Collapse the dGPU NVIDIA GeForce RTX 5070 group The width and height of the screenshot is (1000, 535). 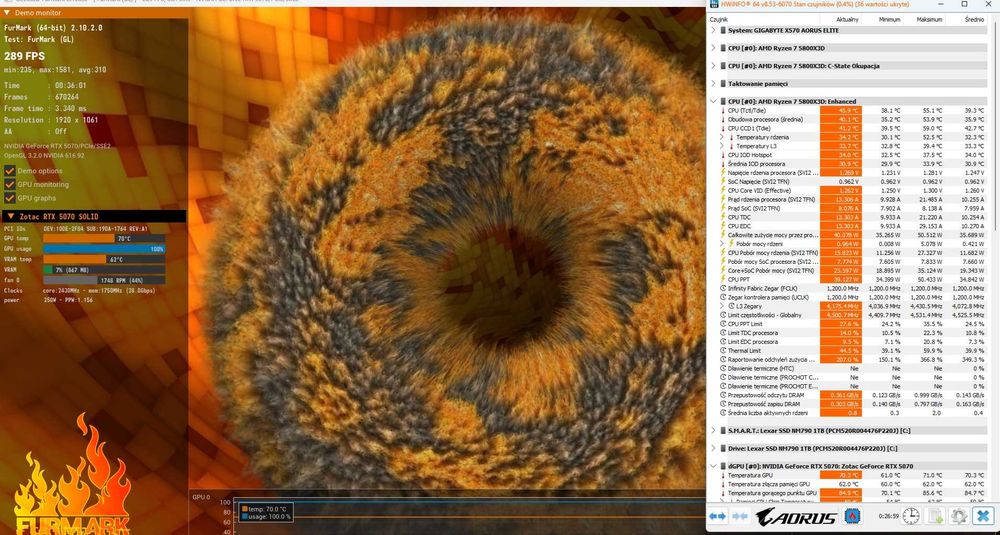(x=714, y=466)
